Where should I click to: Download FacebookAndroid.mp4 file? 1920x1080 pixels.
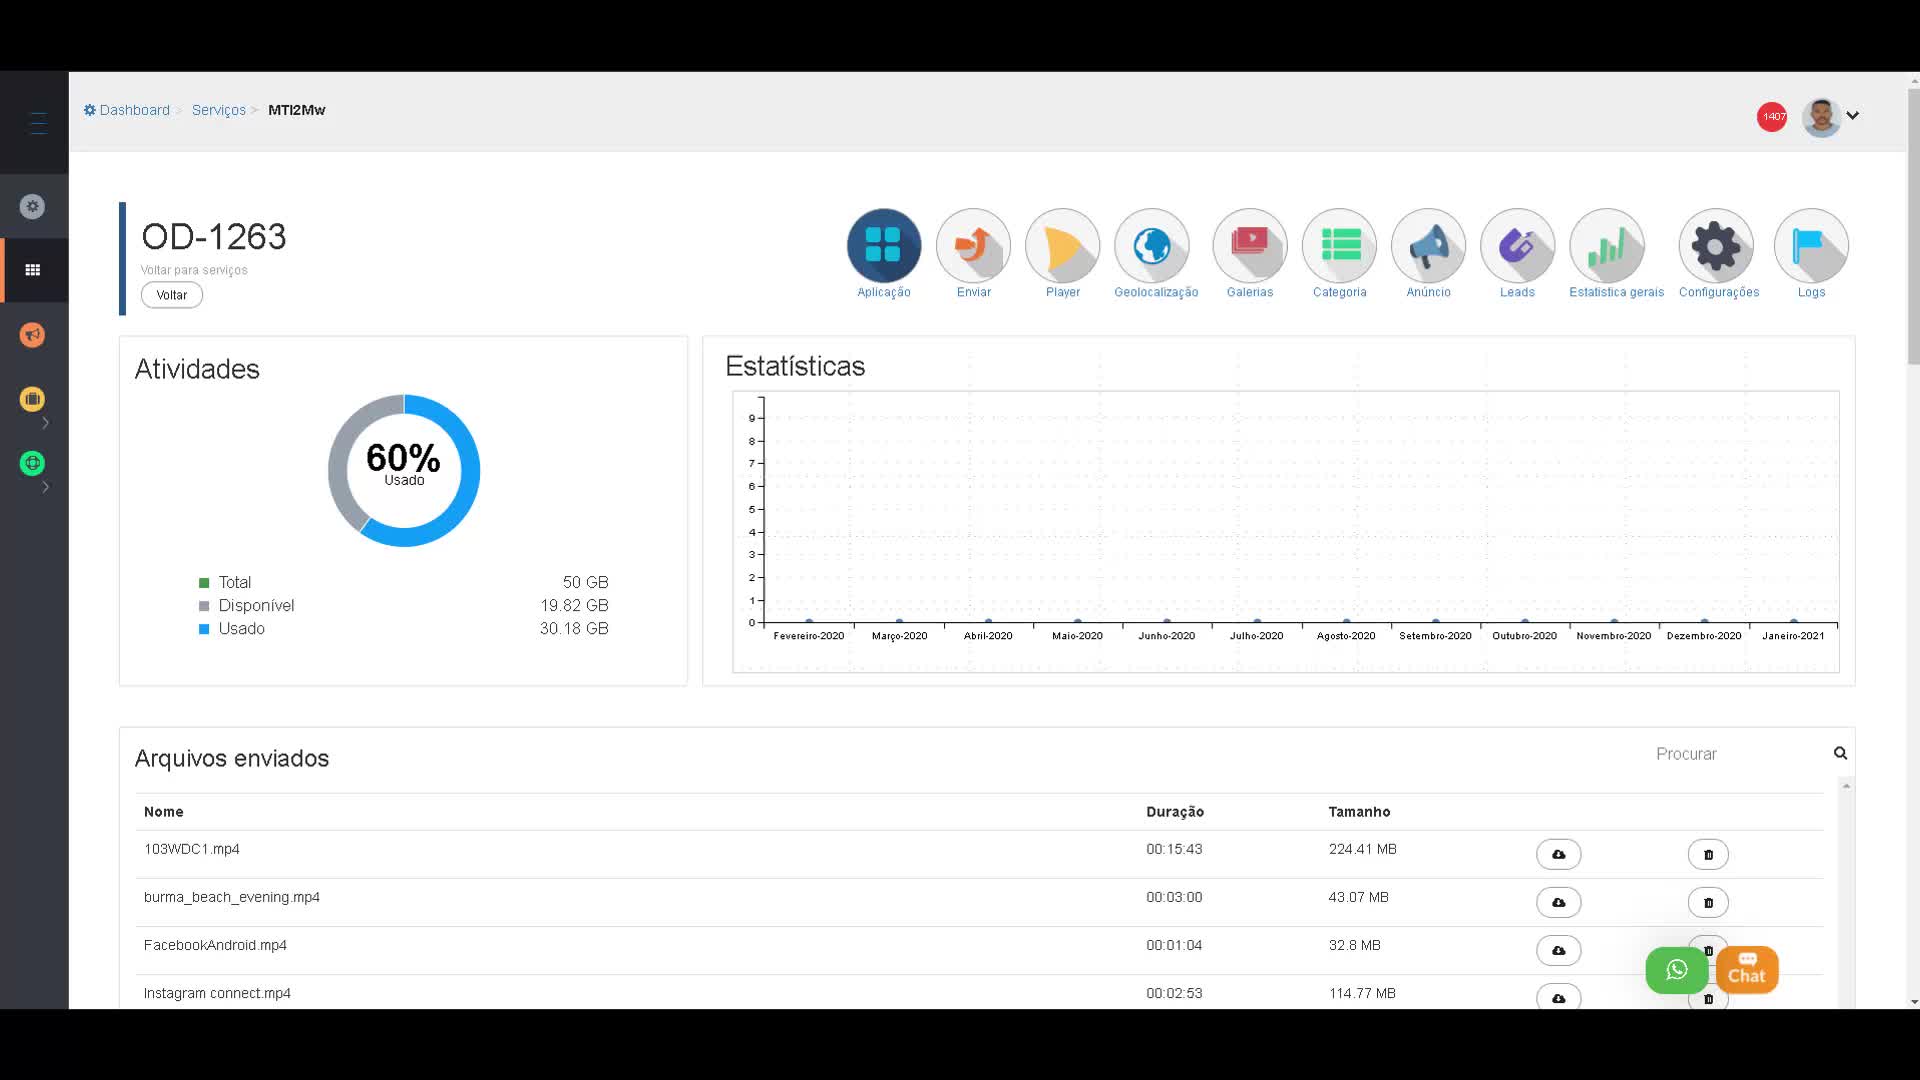coord(1558,950)
